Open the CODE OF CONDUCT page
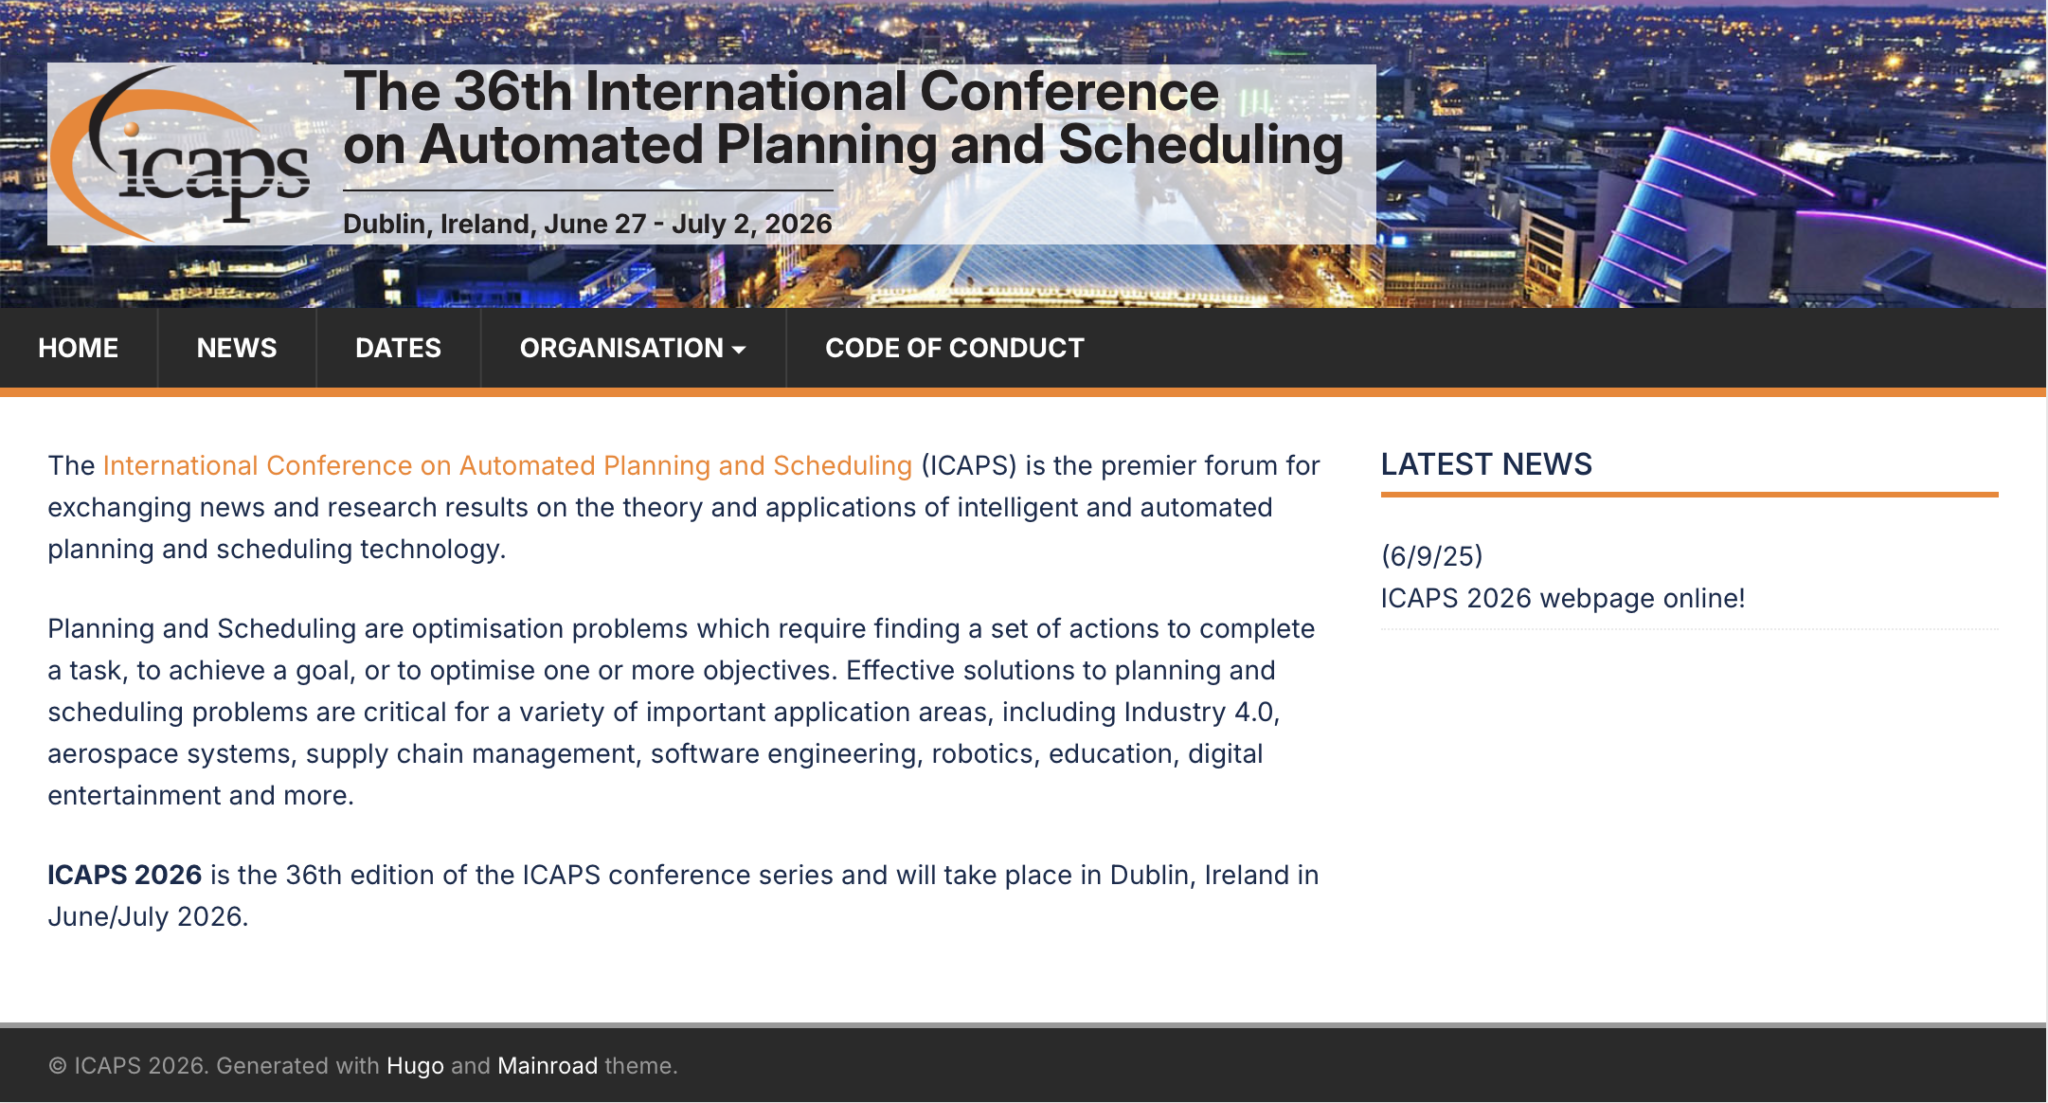 pyautogui.click(x=953, y=347)
